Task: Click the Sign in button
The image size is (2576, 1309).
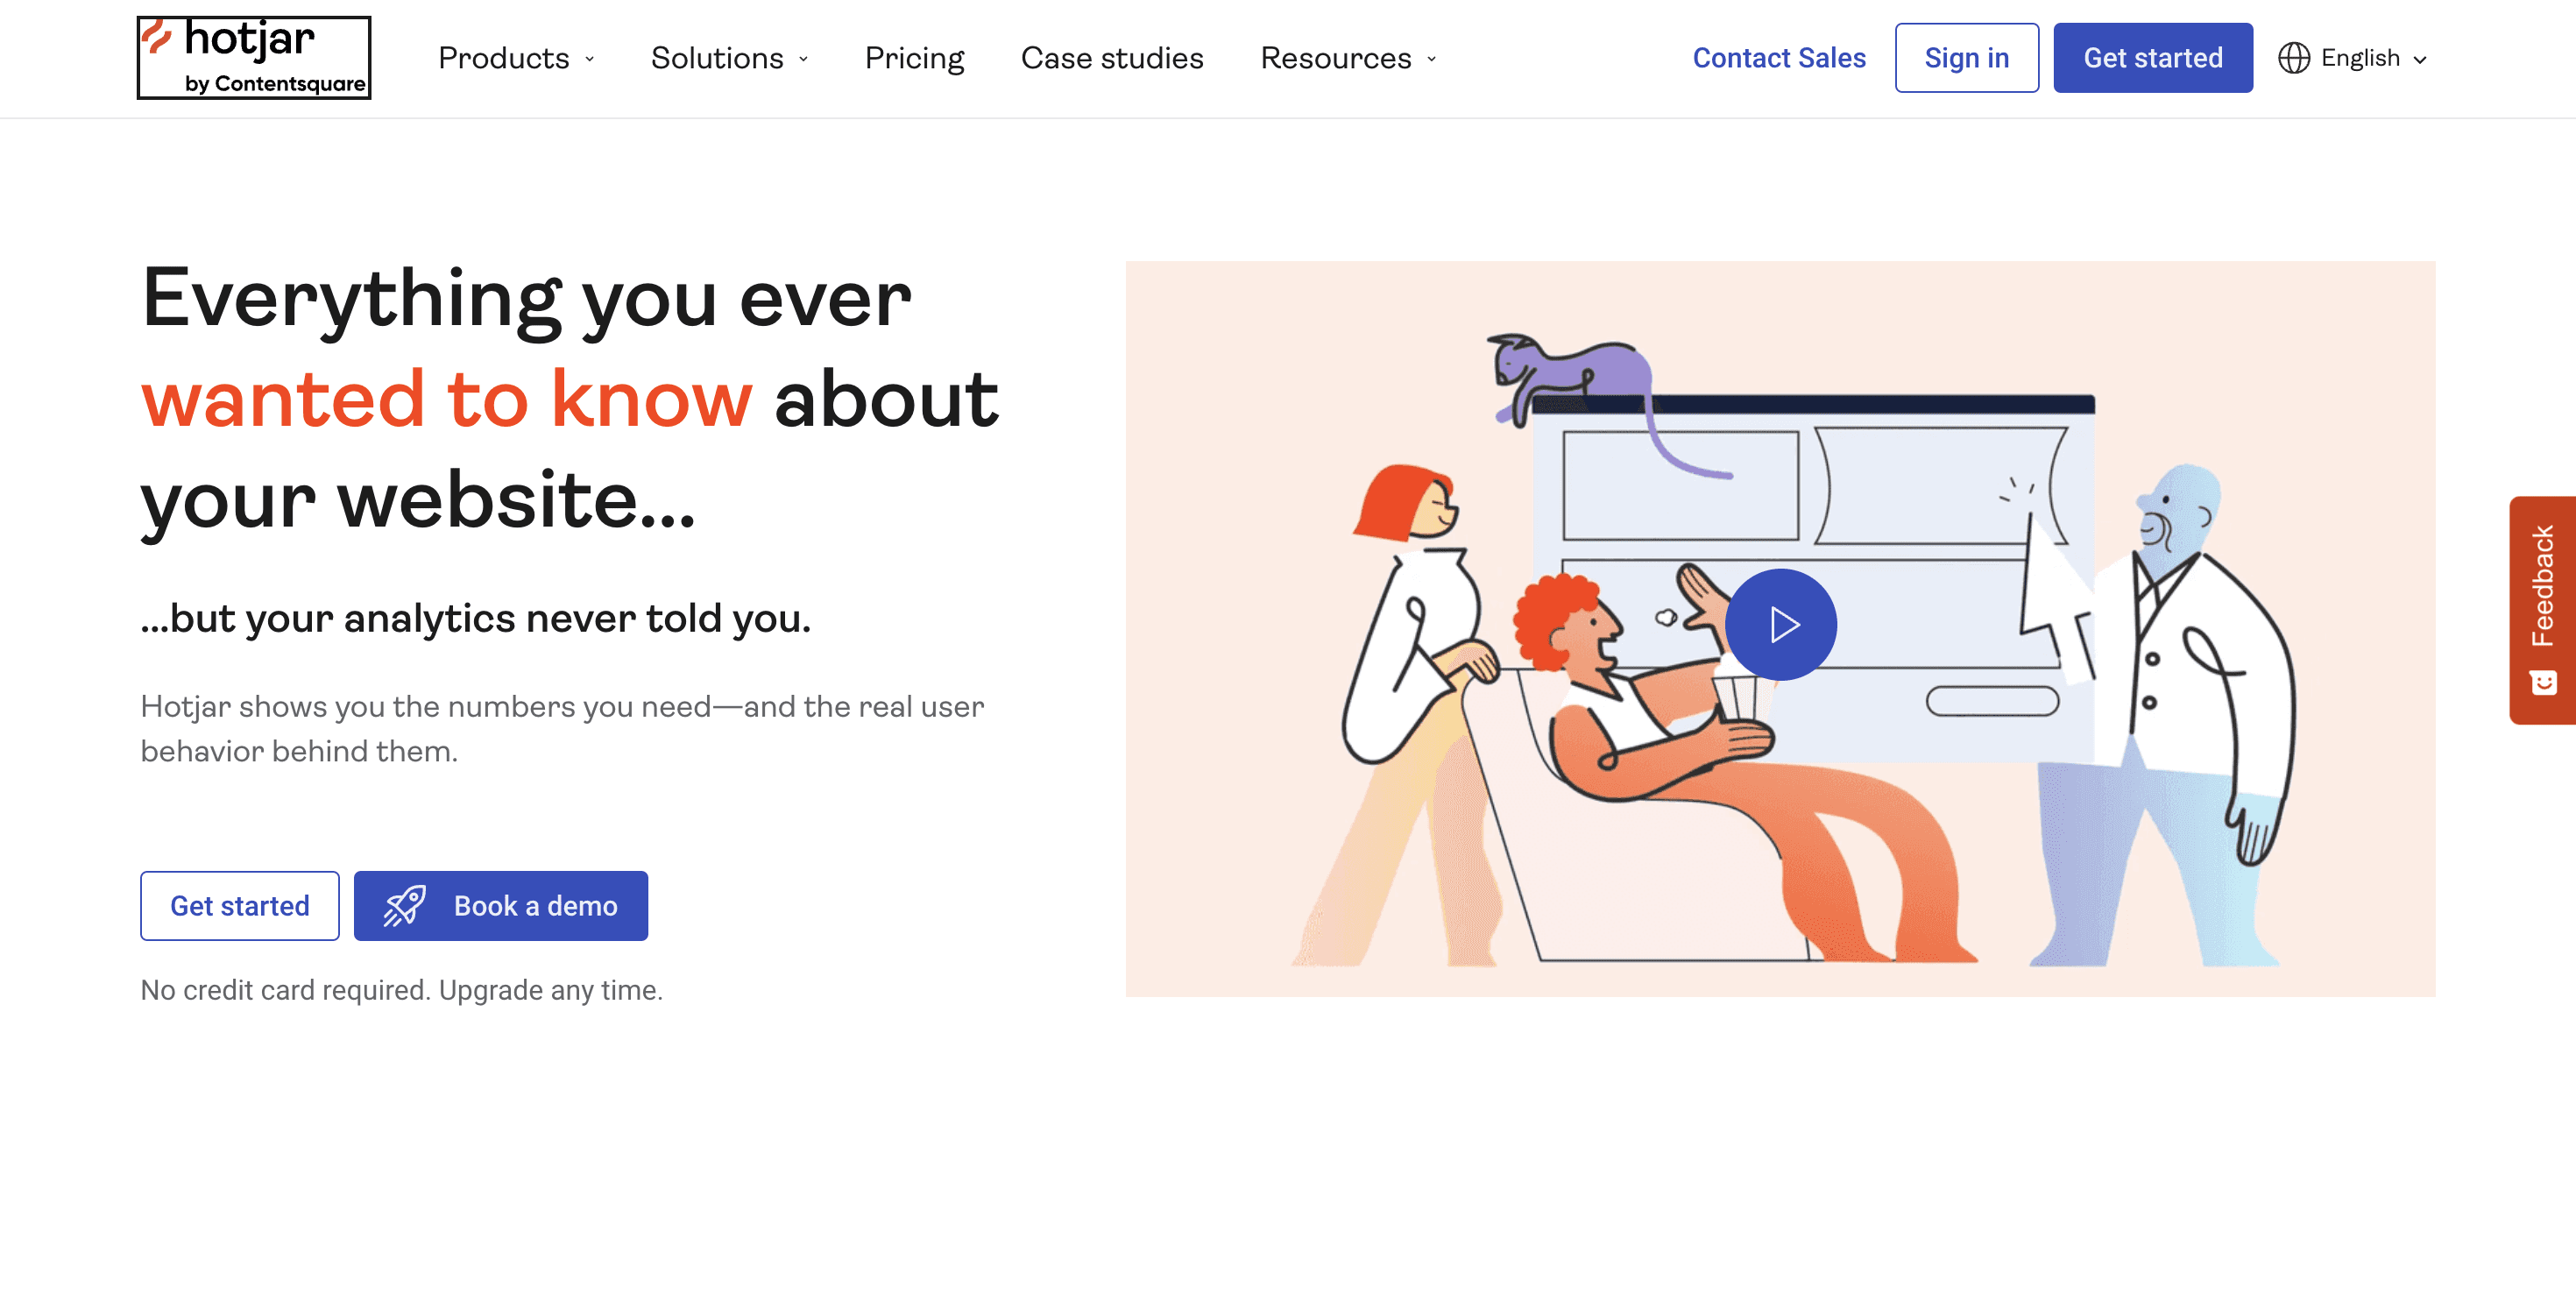Action: 1967,57
